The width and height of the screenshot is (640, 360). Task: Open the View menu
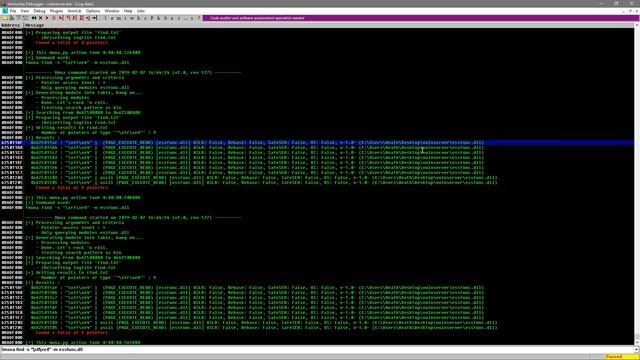tap(24, 11)
